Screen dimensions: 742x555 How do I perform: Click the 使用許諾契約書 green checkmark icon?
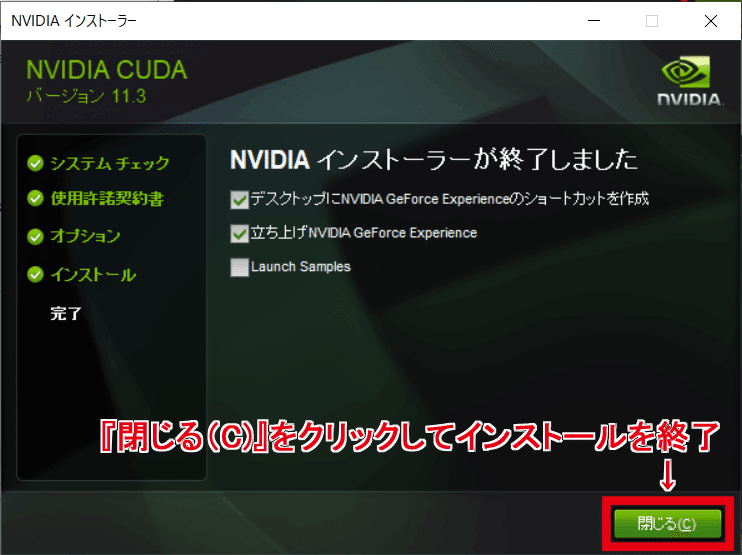[x=35, y=198]
